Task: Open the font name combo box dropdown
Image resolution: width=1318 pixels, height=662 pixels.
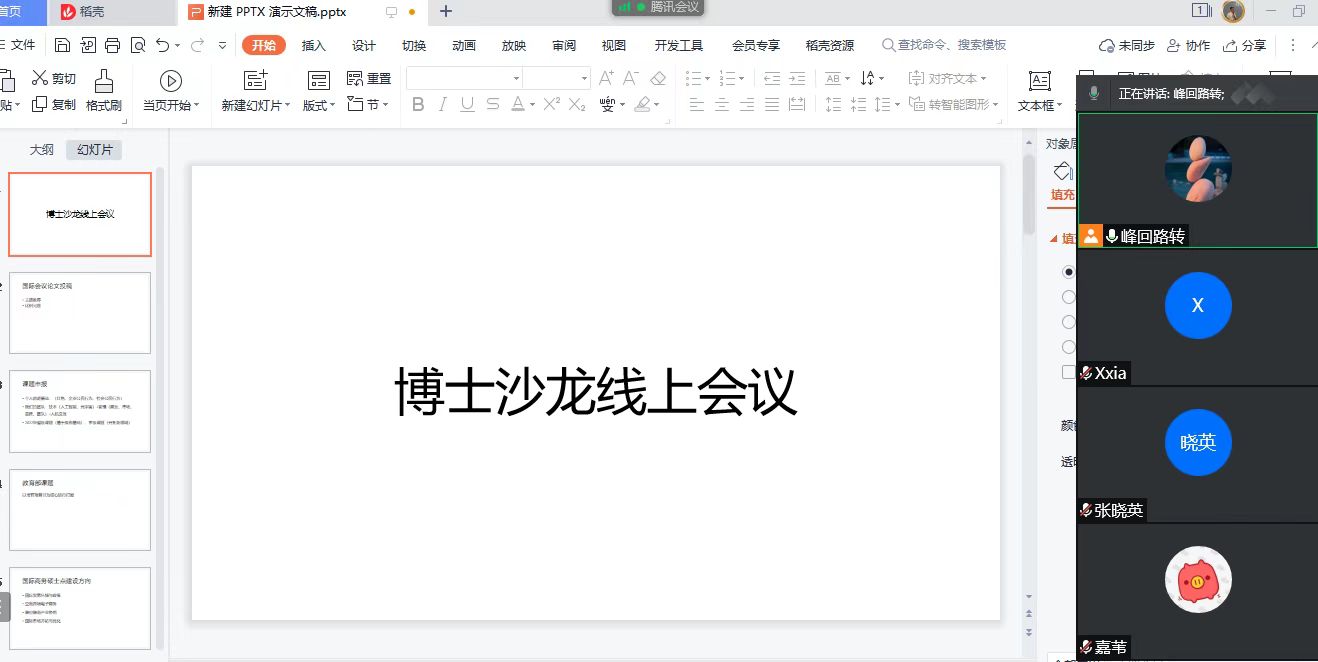Action: (x=516, y=78)
